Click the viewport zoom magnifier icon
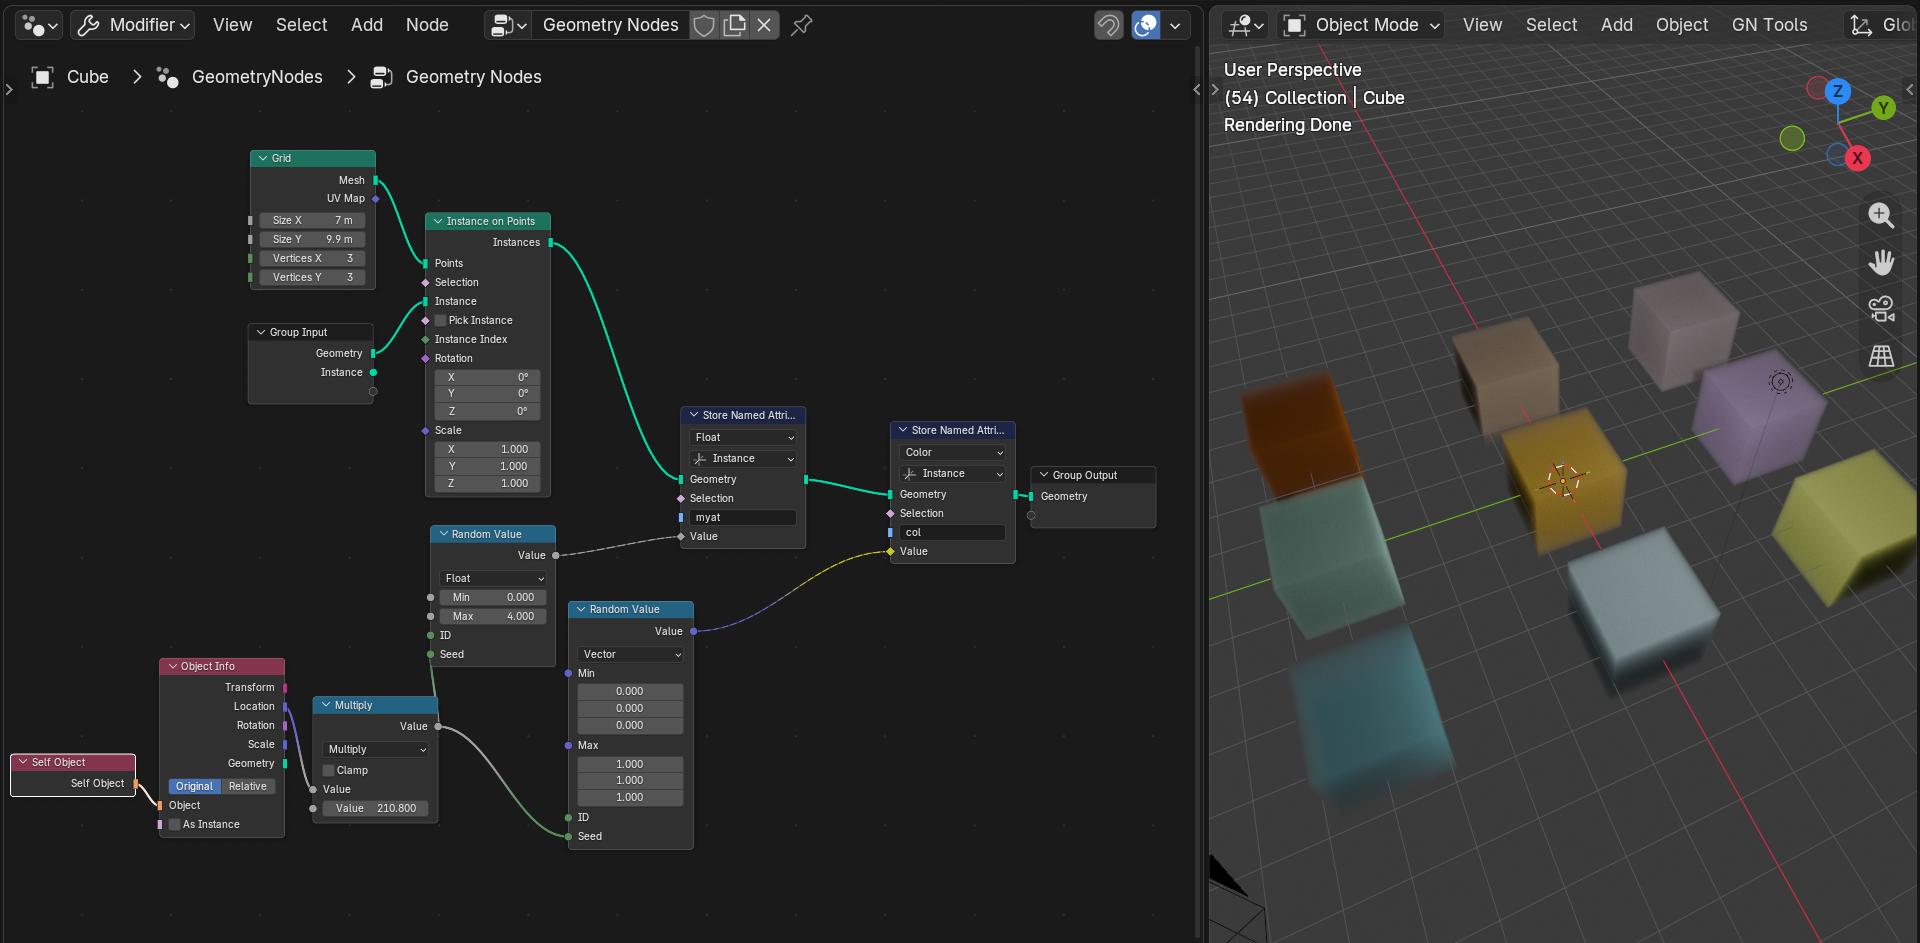 [x=1881, y=215]
